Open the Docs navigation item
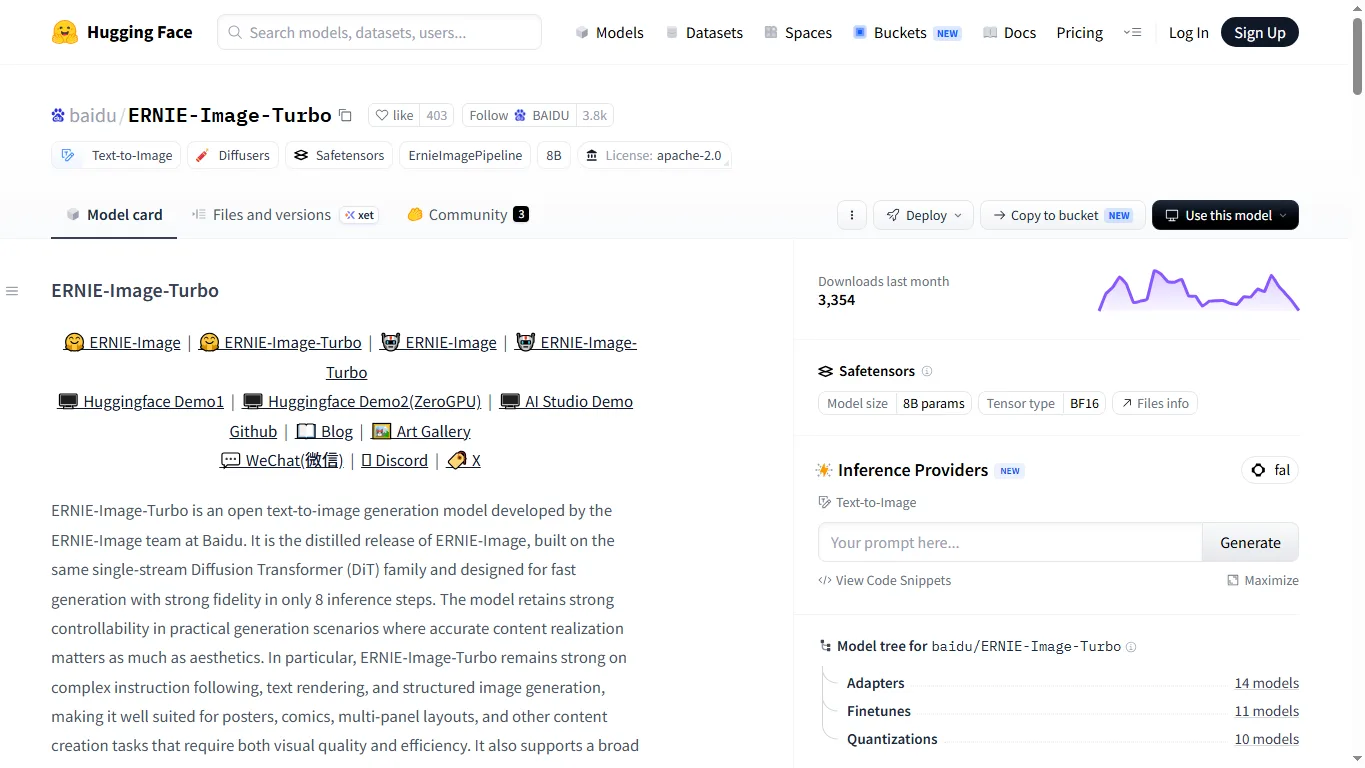This screenshot has width=1365, height=768. click(x=1009, y=32)
